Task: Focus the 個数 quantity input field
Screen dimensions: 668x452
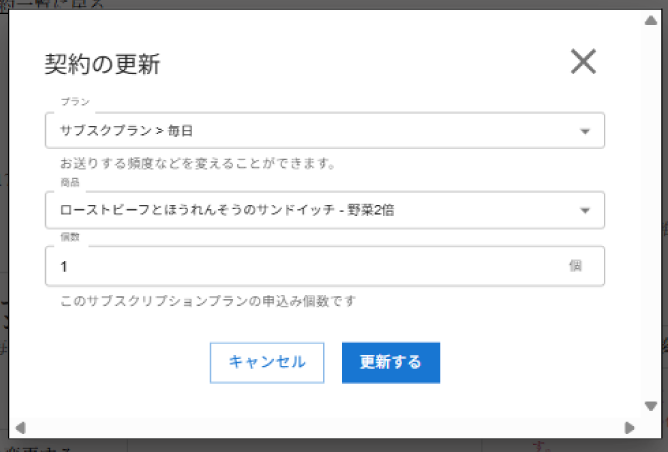Action: pyautogui.click(x=300, y=266)
